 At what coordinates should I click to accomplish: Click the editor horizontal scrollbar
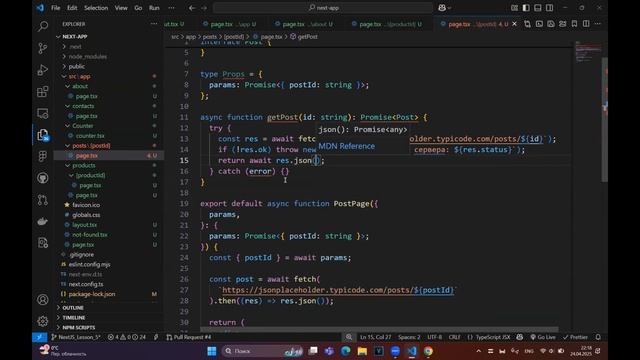pos(379,329)
